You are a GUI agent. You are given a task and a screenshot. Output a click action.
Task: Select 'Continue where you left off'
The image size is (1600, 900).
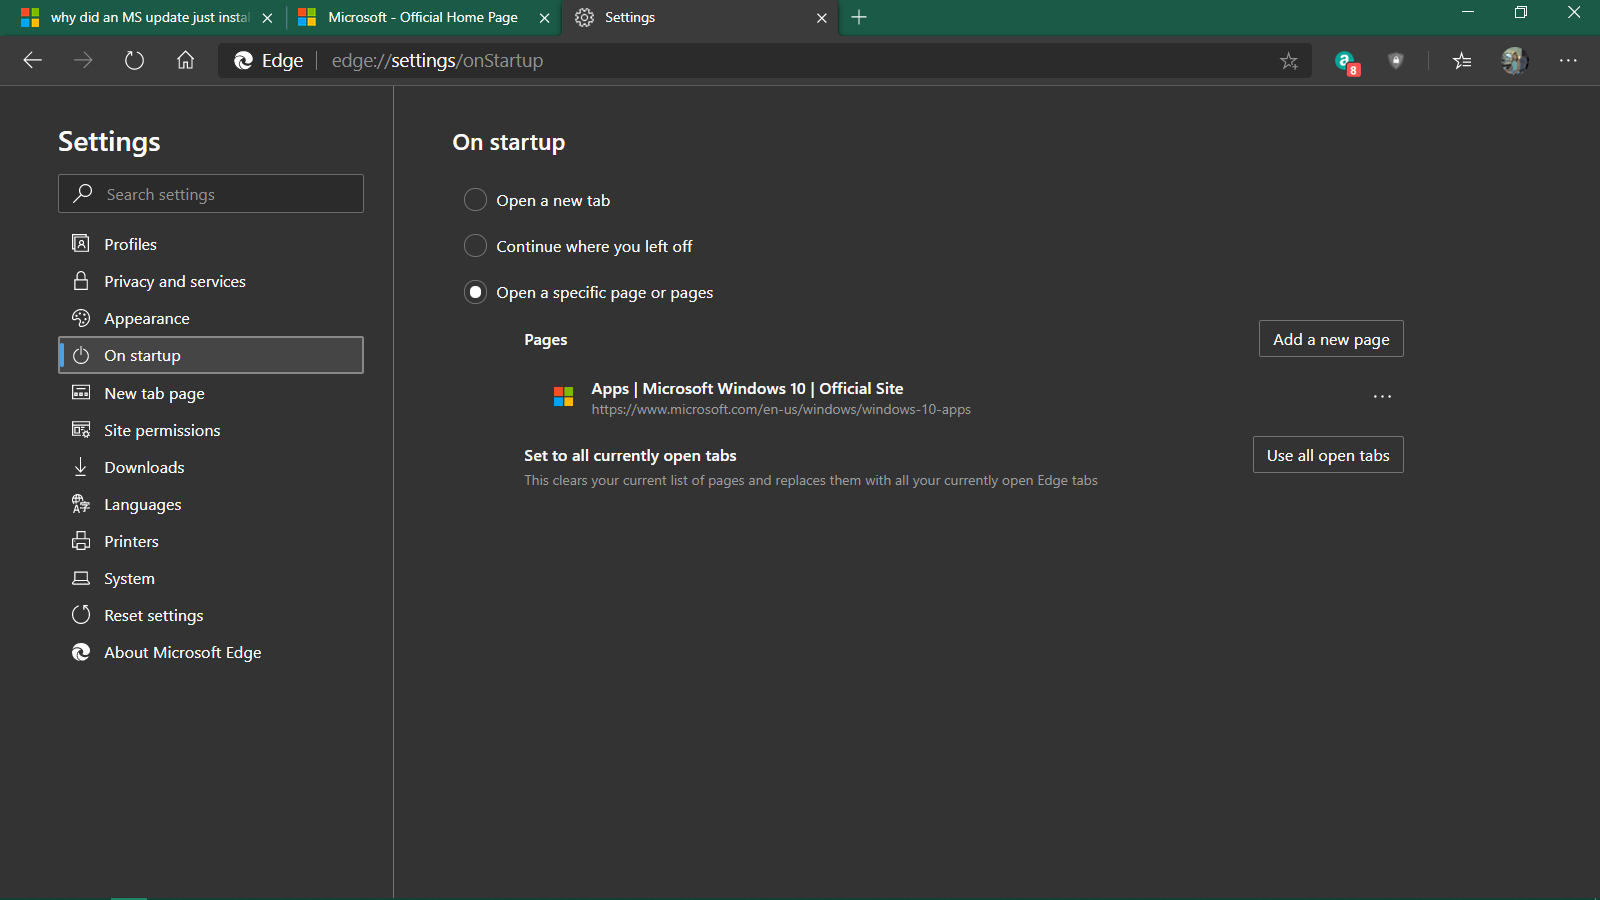(475, 246)
